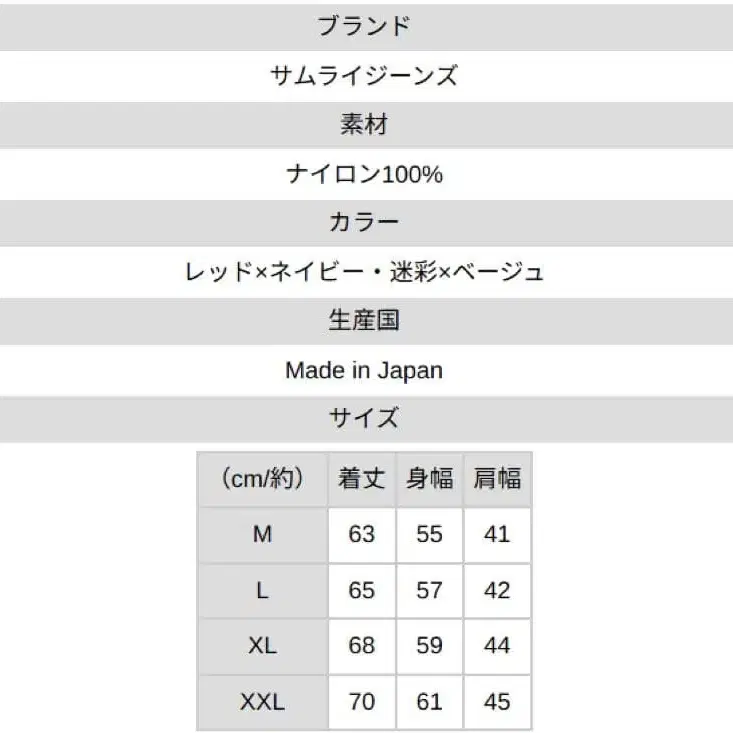
Task: Click the 素材 section header
Action: click(364, 125)
